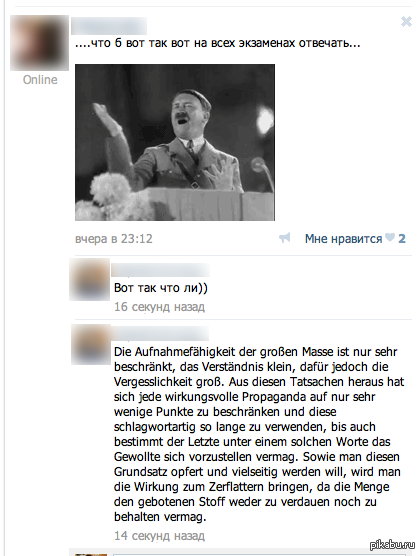The height and width of the screenshot is (556, 420).
Task: Click the pikabu.ru watermark
Action: [x=392, y=545]
